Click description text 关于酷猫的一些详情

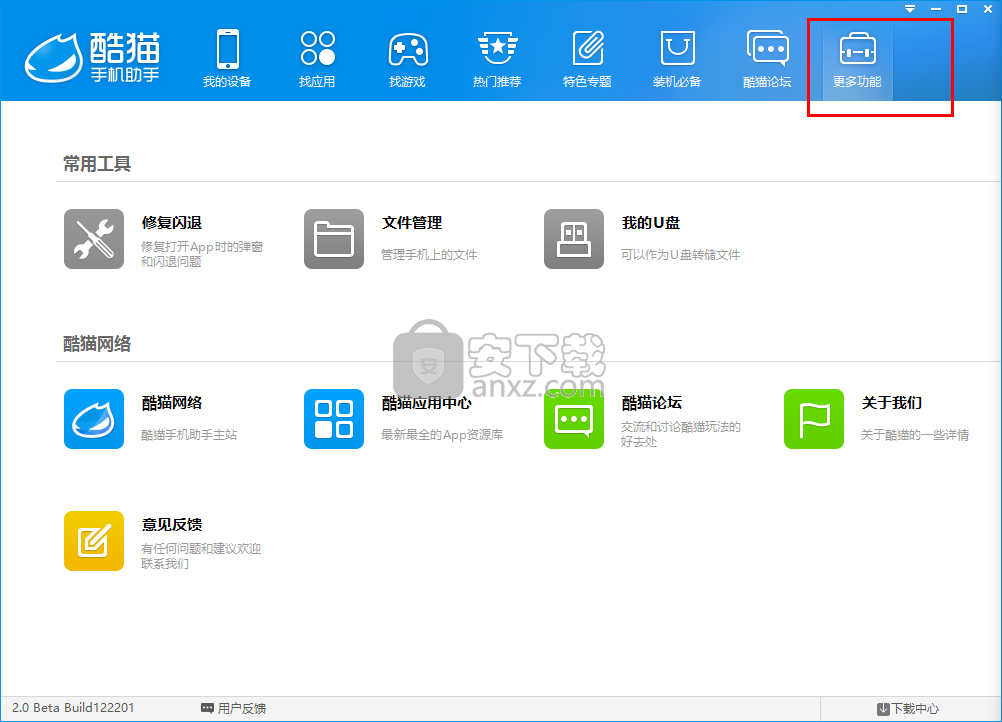(915, 435)
